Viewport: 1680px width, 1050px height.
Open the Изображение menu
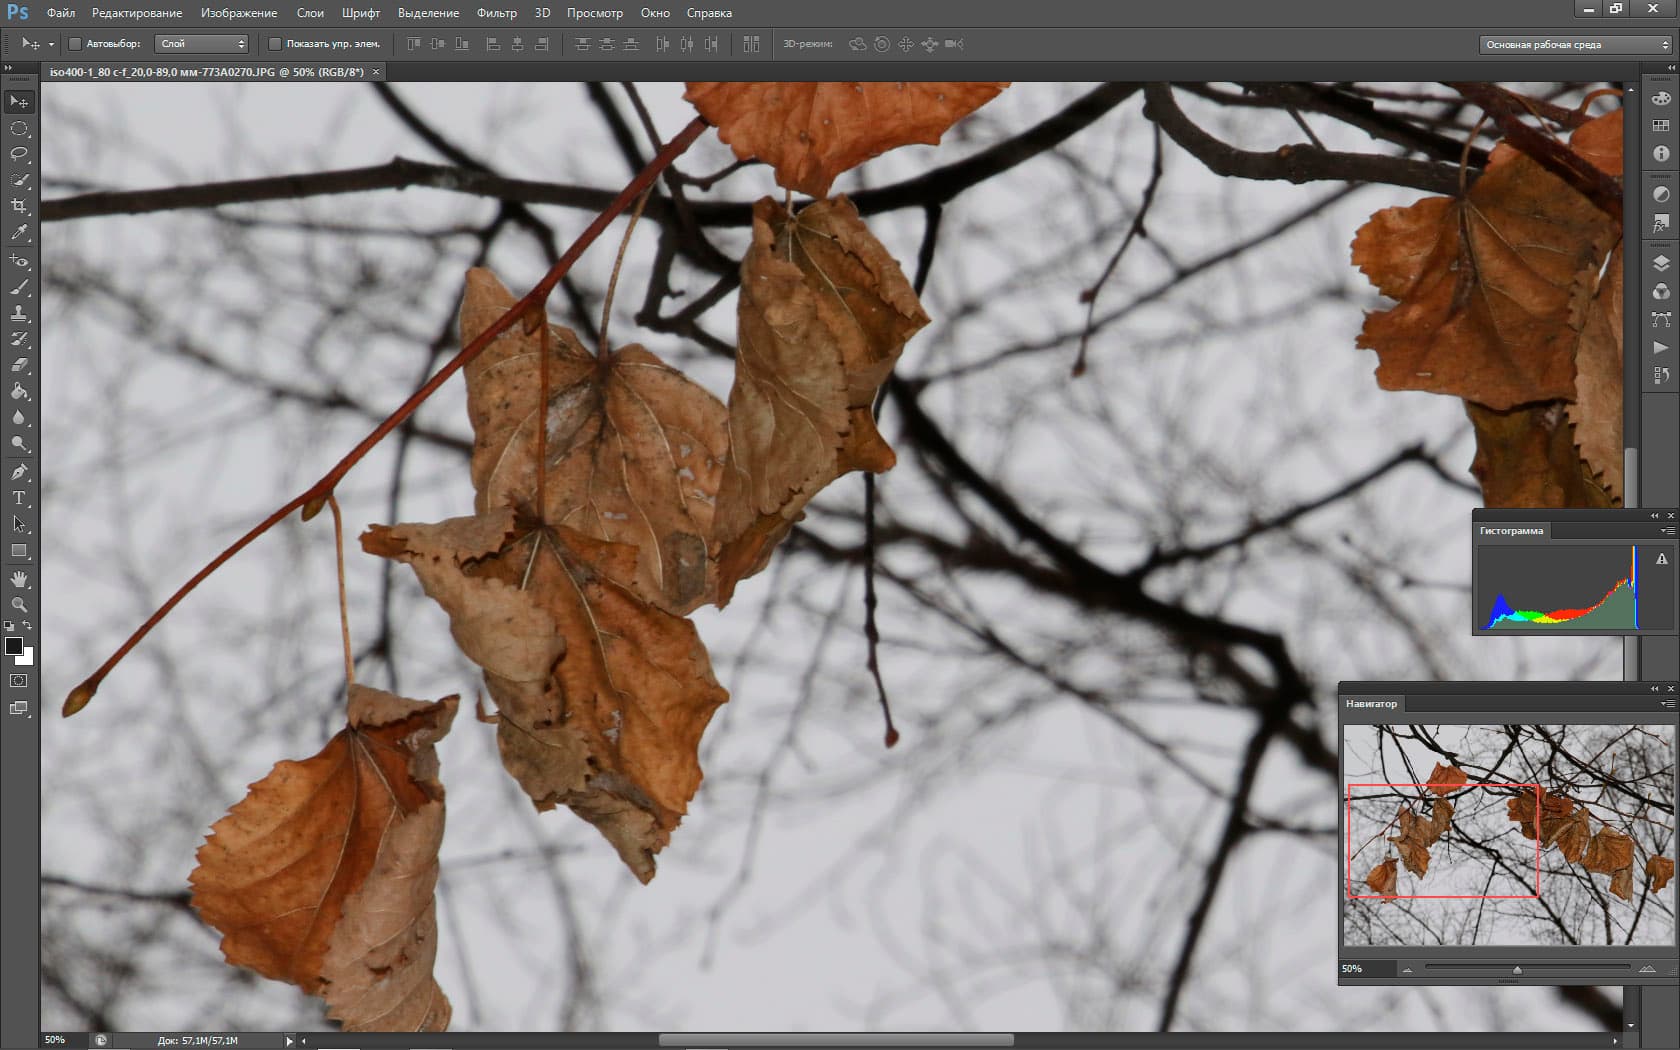[x=239, y=13]
